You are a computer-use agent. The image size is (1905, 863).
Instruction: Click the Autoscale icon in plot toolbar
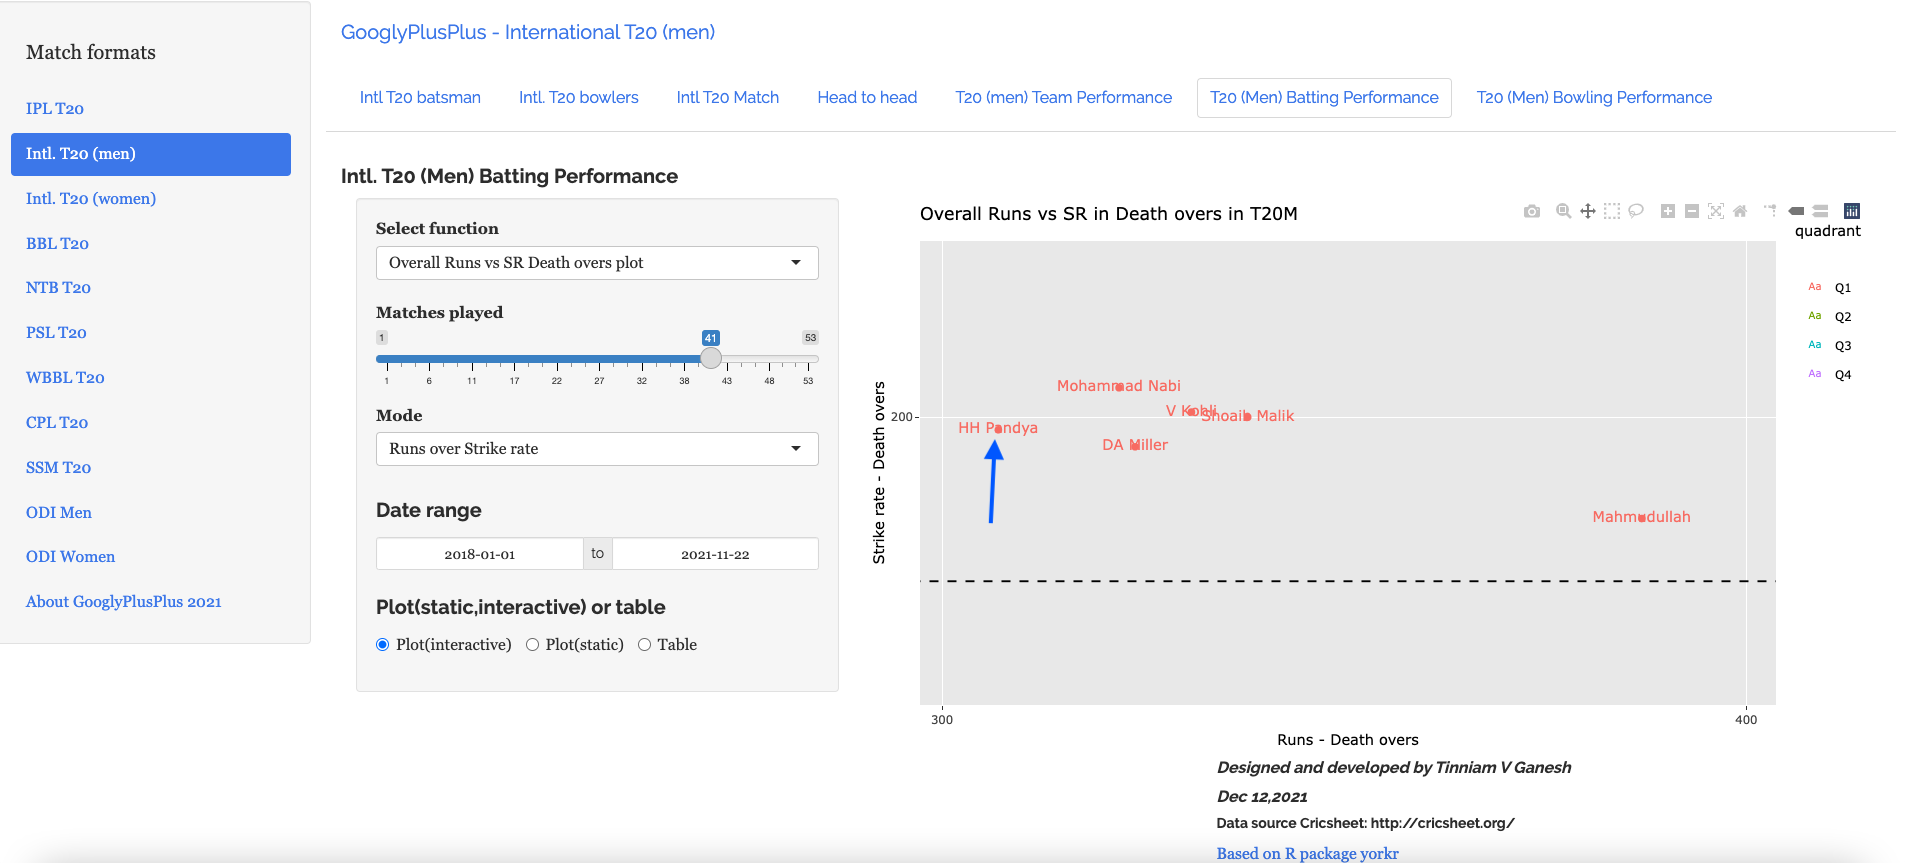coord(1716,211)
